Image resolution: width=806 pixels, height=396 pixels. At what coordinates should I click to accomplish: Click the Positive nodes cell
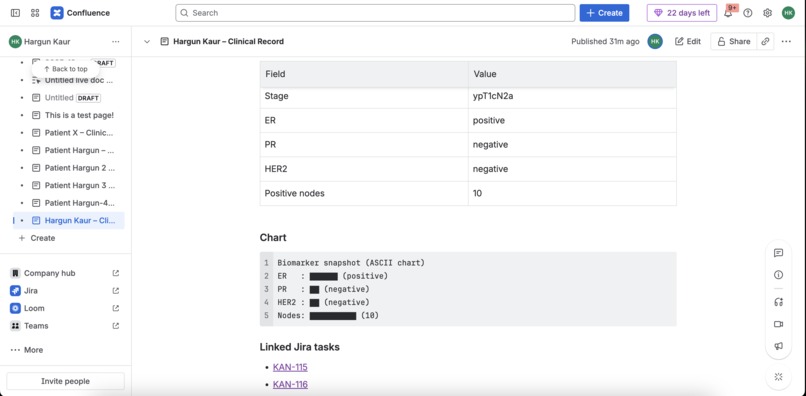point(364,193)
